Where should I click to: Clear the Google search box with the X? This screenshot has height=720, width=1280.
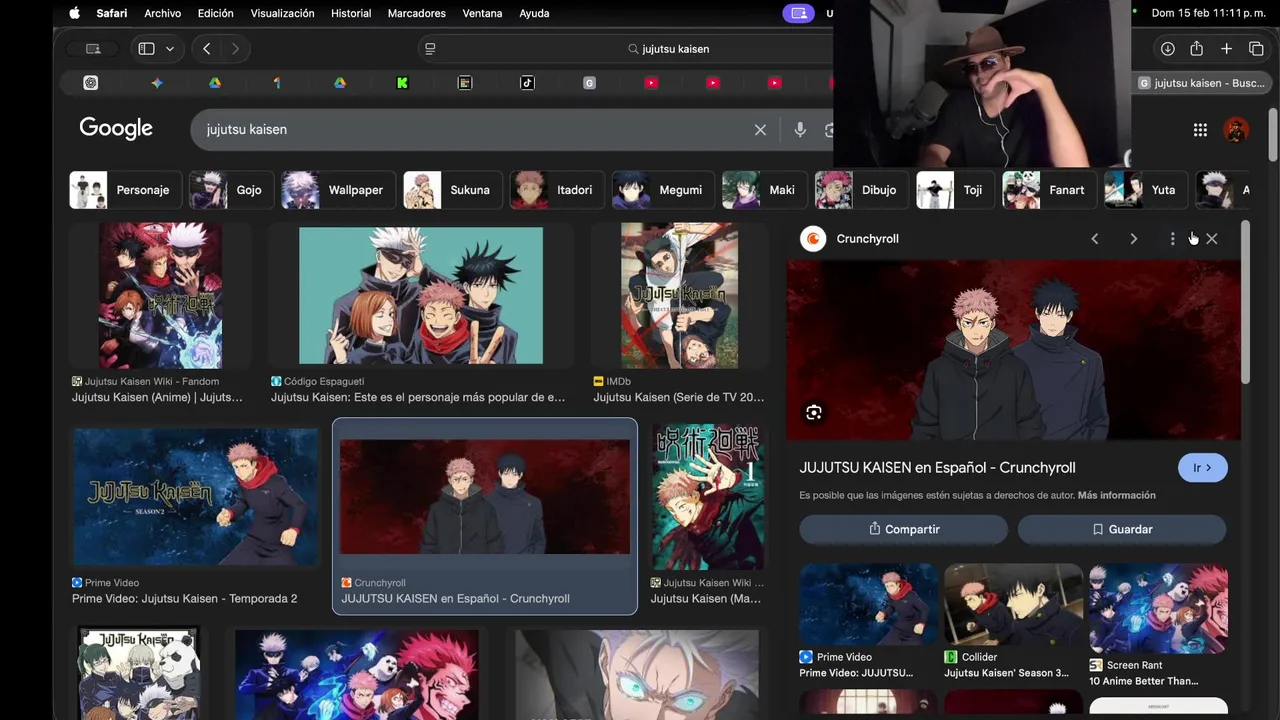760,130
